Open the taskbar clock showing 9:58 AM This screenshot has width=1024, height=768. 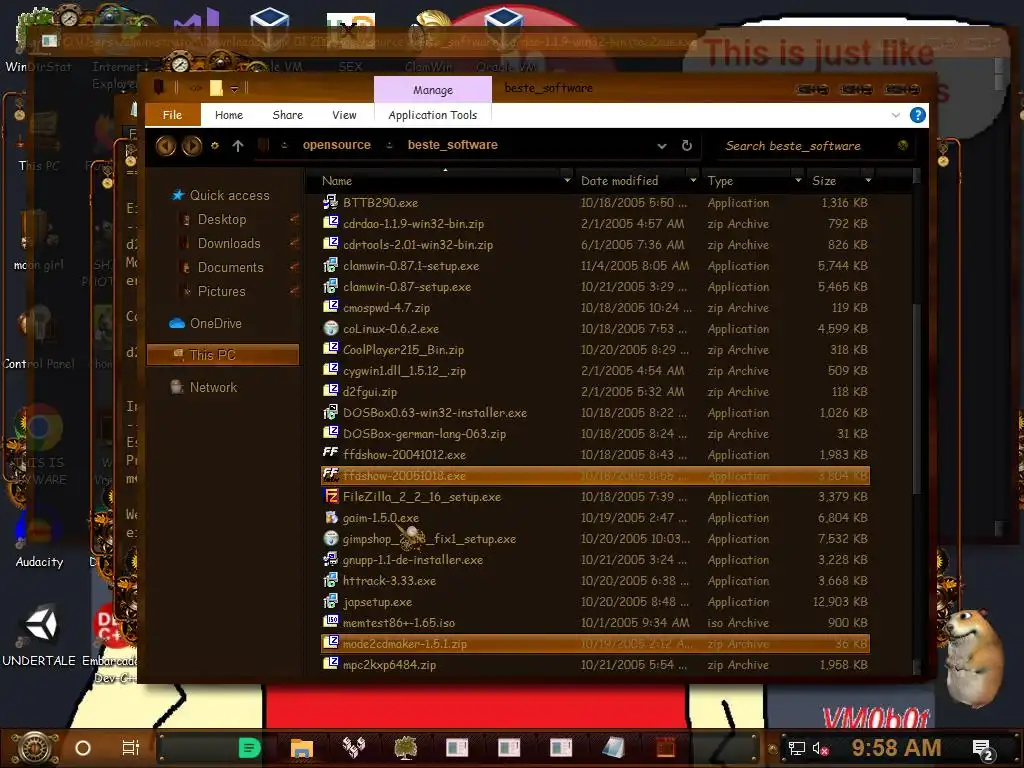click(x=895, y=748)
